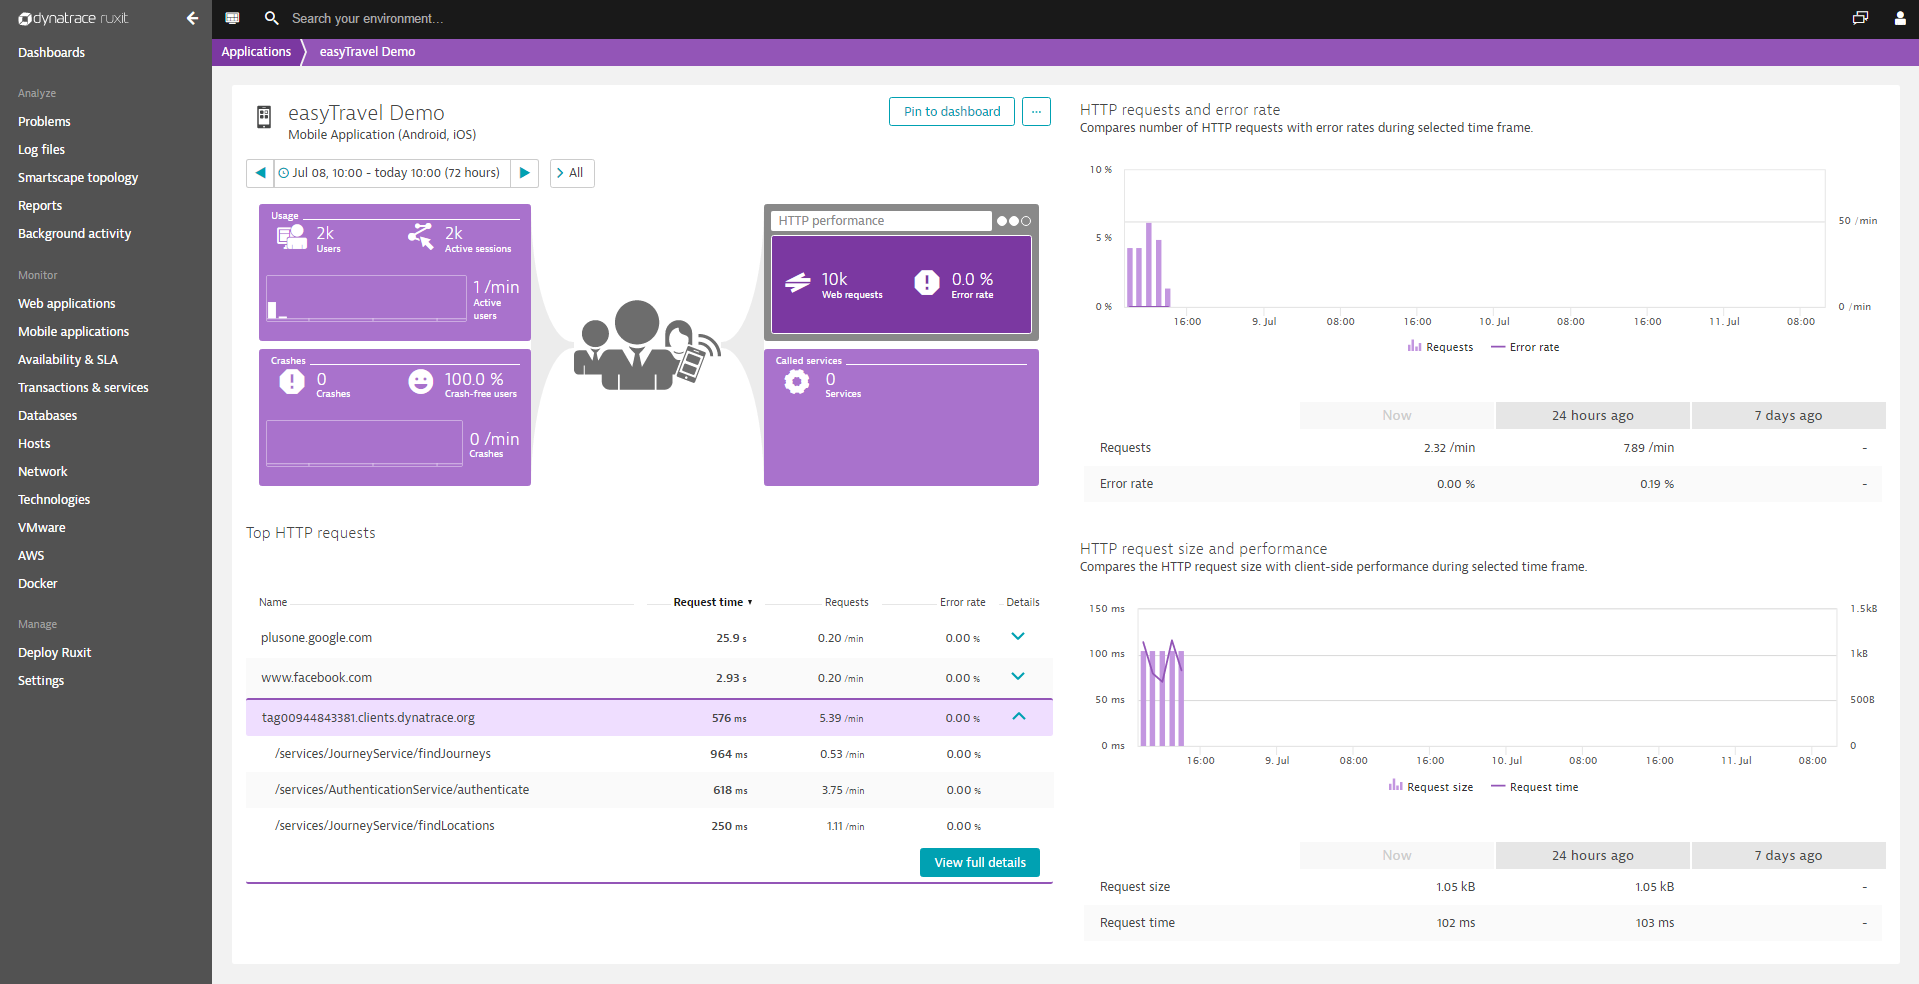Toggle Requests series in HTTP requests legend

coord(1440,347)
